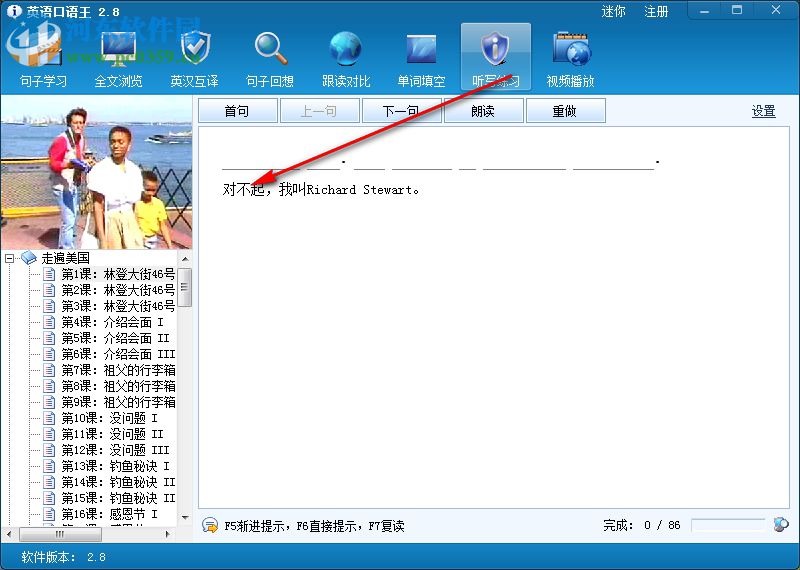Click the document icon of 第16课
This screenshot has height=570, width=800.
click(49, 514)
